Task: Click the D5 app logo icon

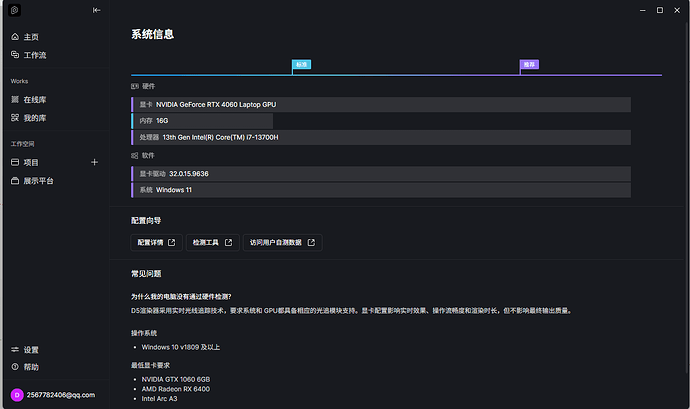Action: tap(15, 10)
